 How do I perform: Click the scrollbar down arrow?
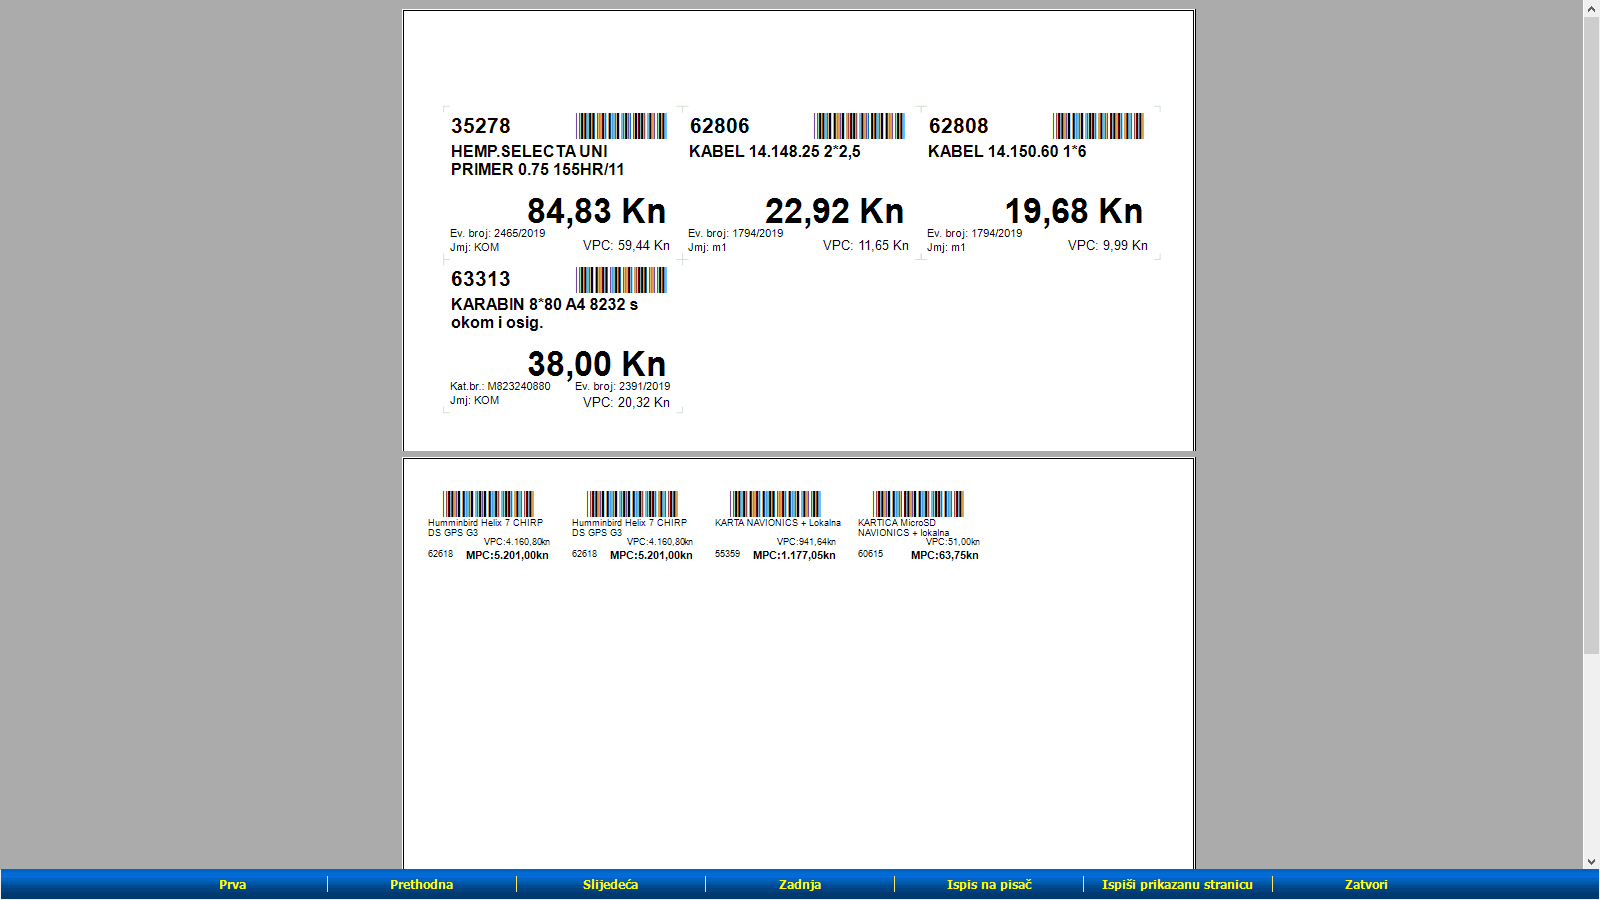[1591, 861]
